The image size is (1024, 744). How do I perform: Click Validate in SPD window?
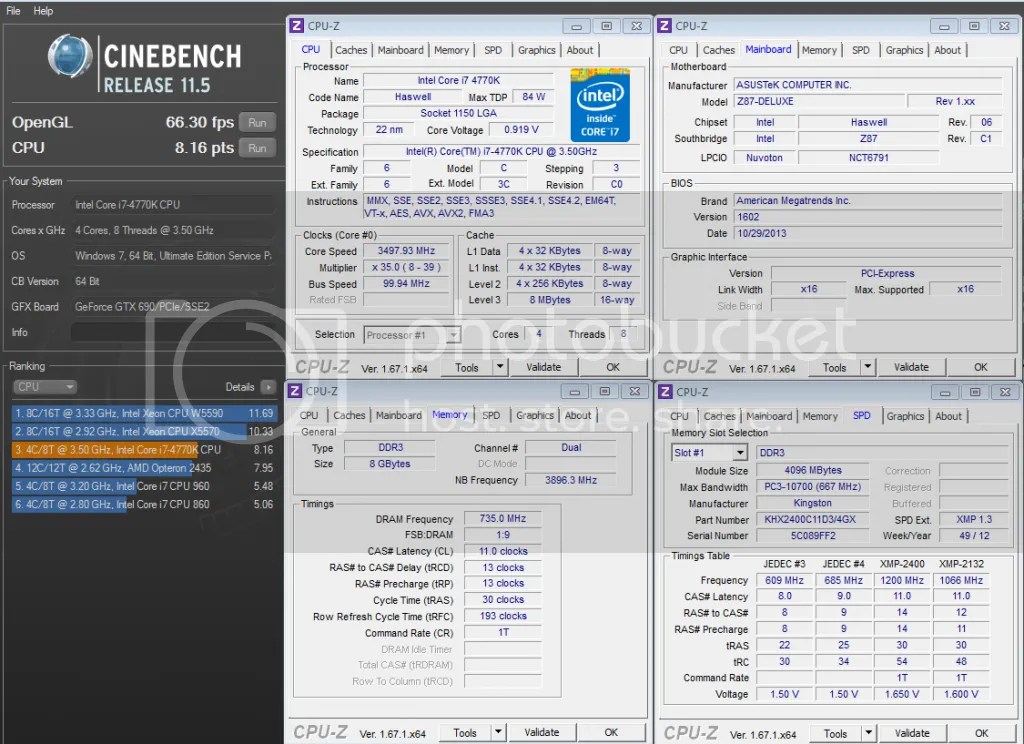pyautogui.click(x=912, y=734)
